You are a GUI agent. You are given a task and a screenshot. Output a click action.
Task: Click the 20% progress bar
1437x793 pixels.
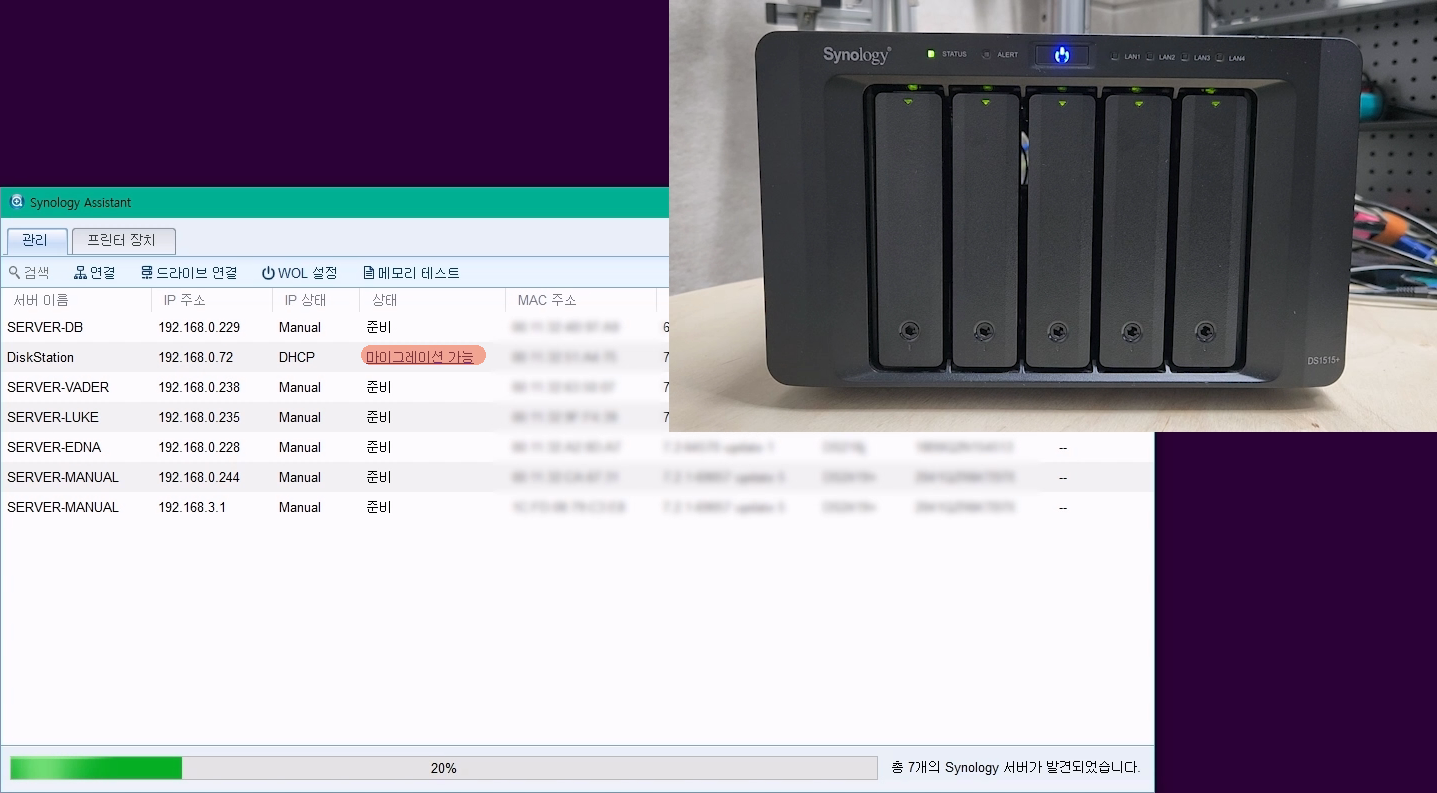[x=443, y=768]
